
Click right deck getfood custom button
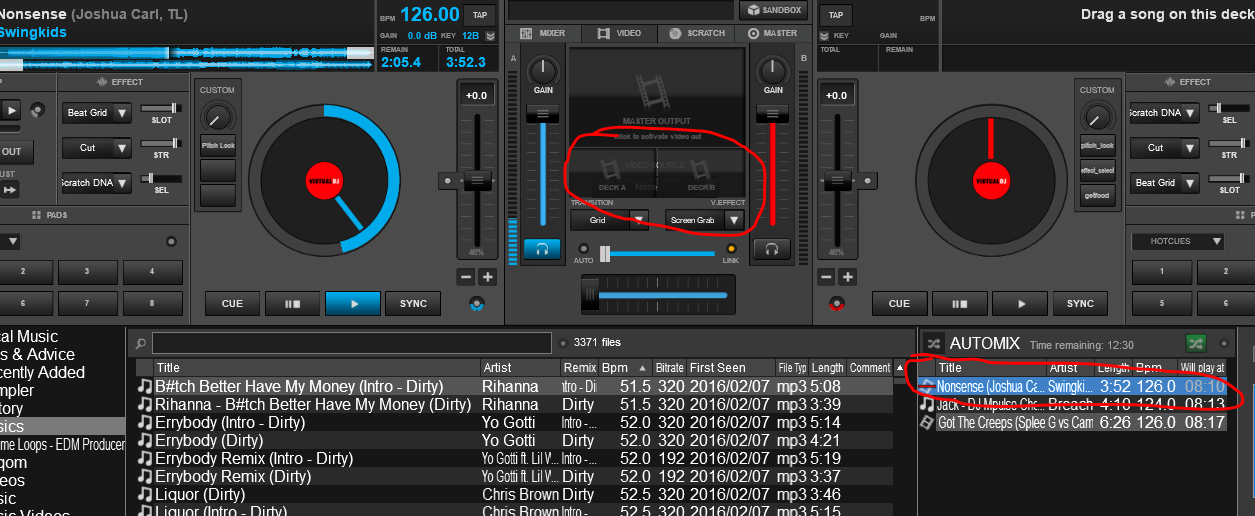1097,195
